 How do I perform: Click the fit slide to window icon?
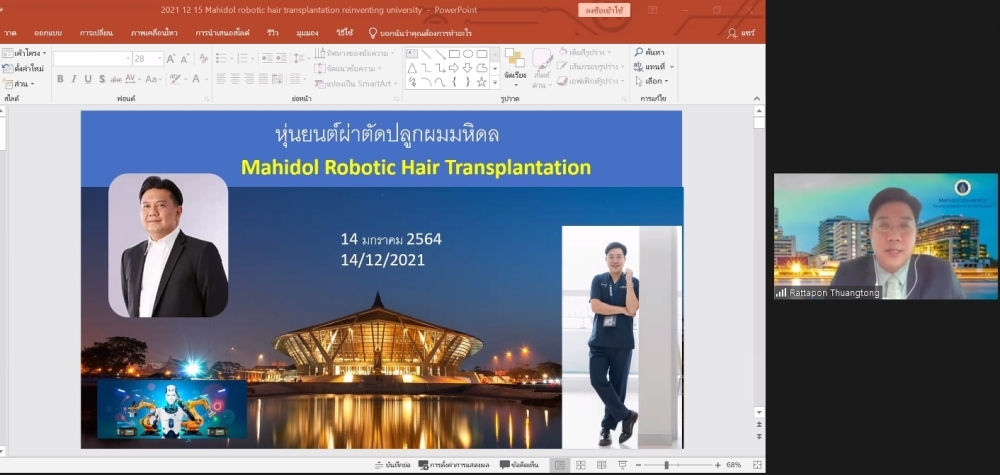[755, 466]
